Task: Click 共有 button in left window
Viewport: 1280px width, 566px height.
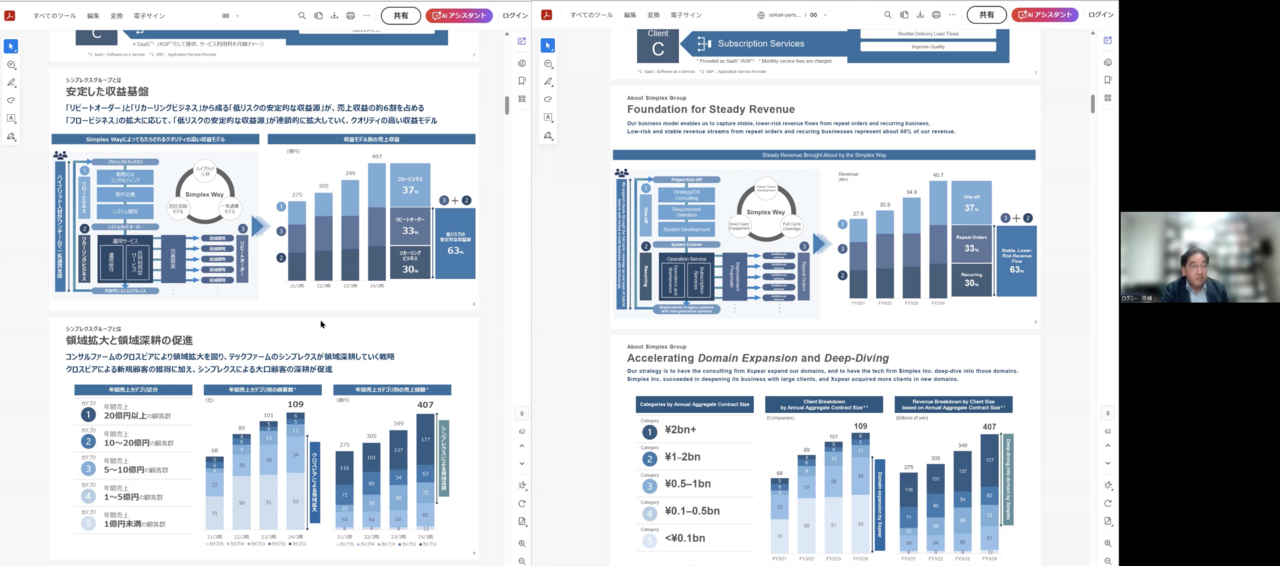Action: [401, 15]
